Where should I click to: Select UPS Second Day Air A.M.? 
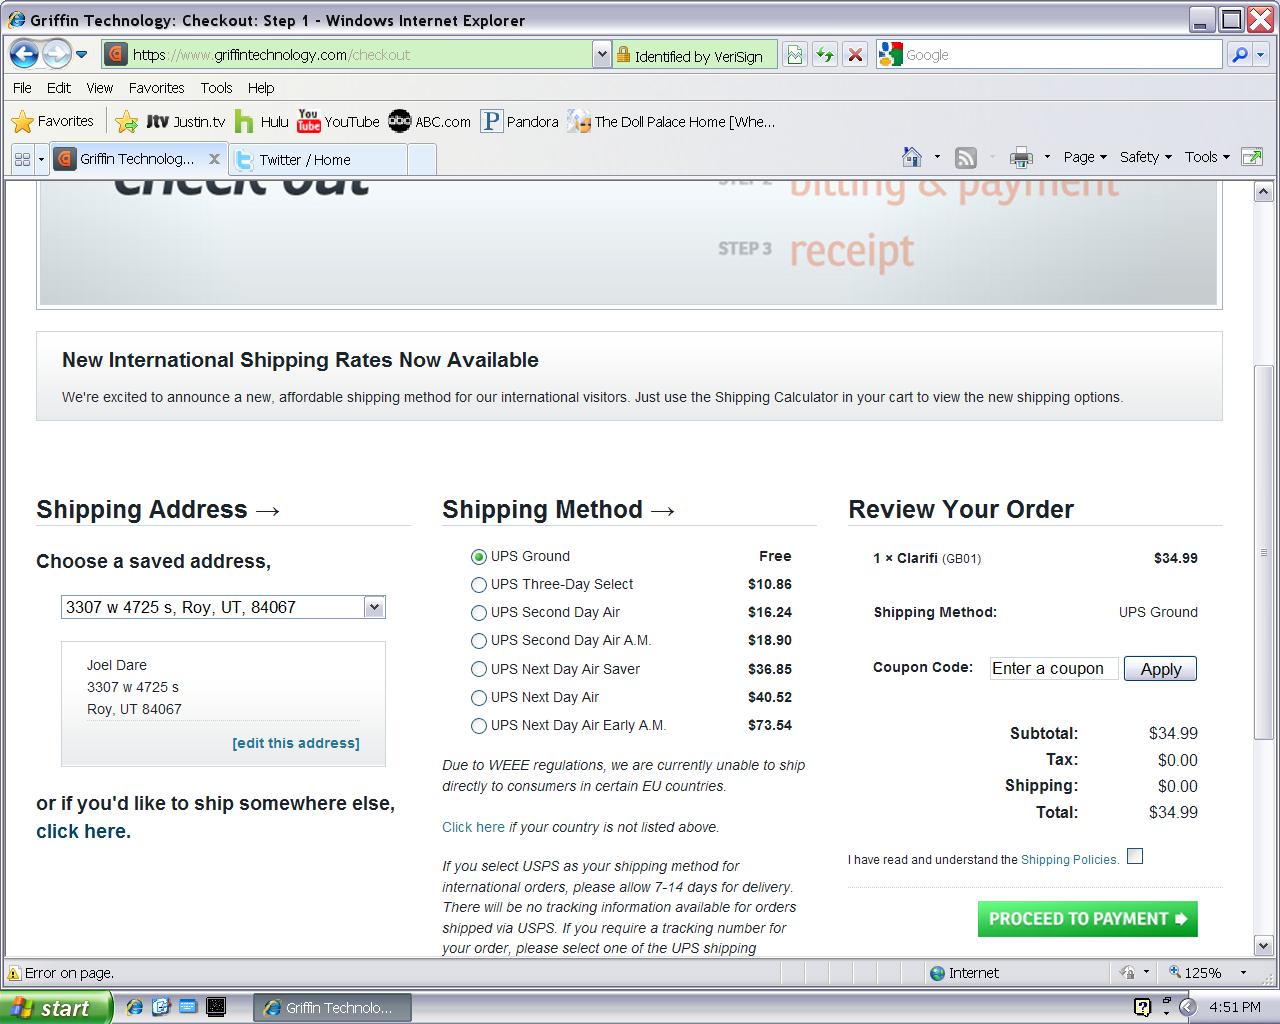479,641
